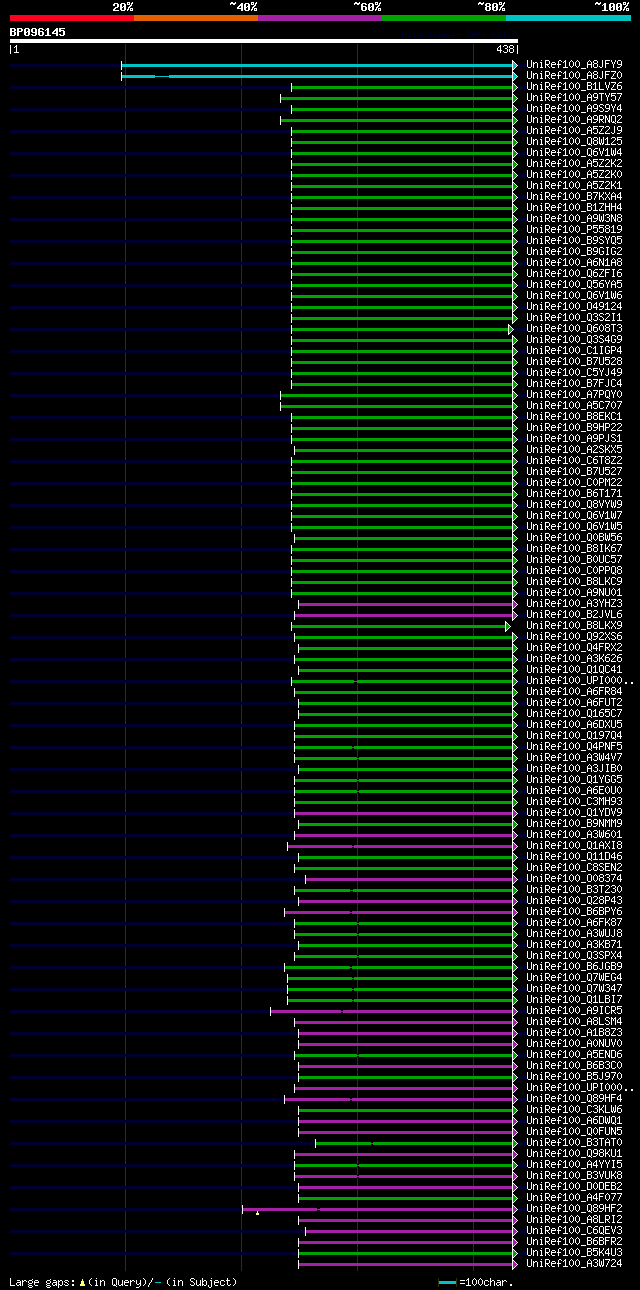
Task: Click hit name UniRef100_Q56YA5
Action: (x=574, y=285)
